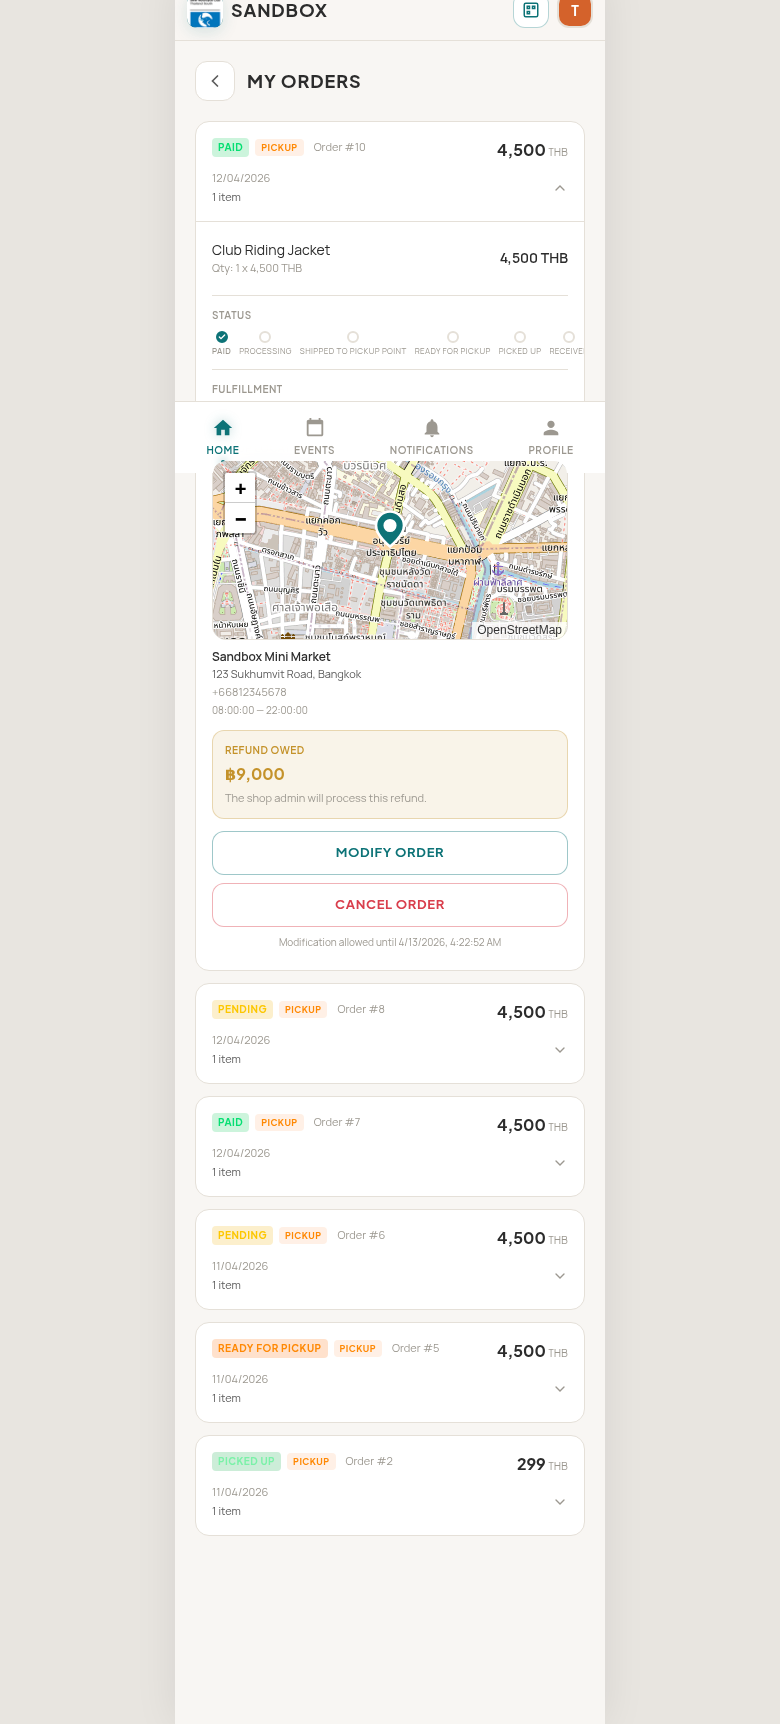Switch to the Events tab
Viewport: 780px width, 1724px height.
[x=314, y=436]
